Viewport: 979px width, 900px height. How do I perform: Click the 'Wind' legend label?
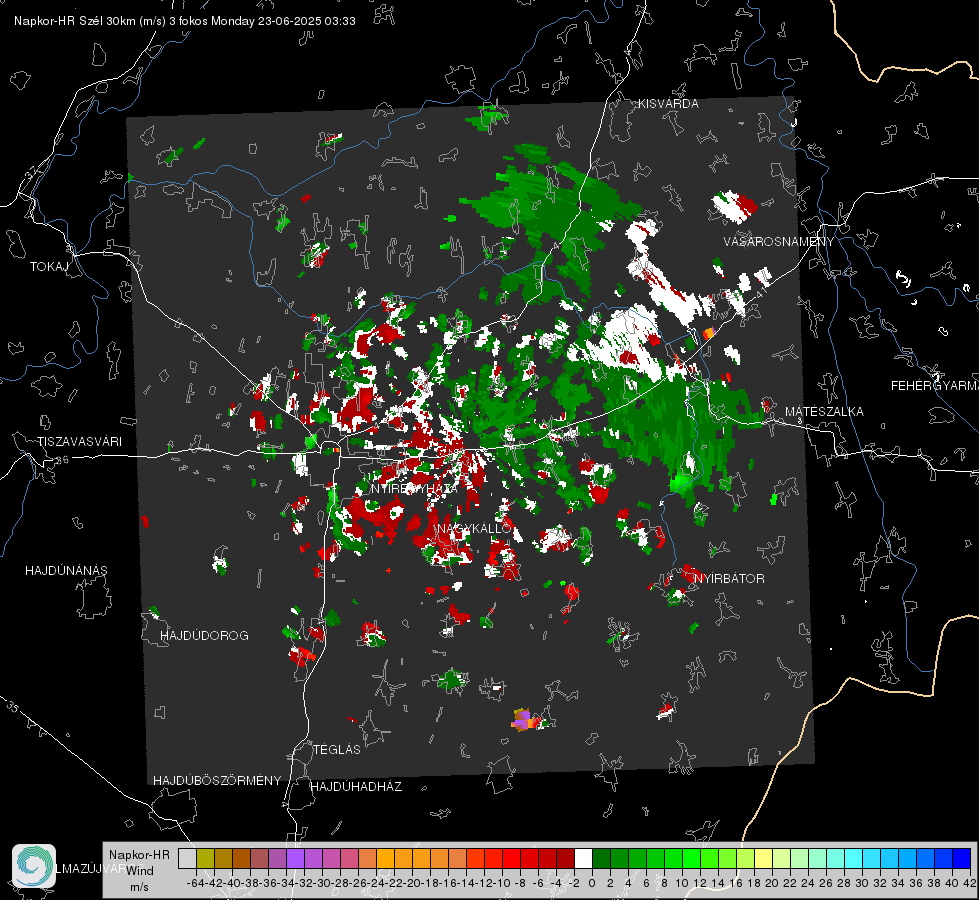pos(140,871)
